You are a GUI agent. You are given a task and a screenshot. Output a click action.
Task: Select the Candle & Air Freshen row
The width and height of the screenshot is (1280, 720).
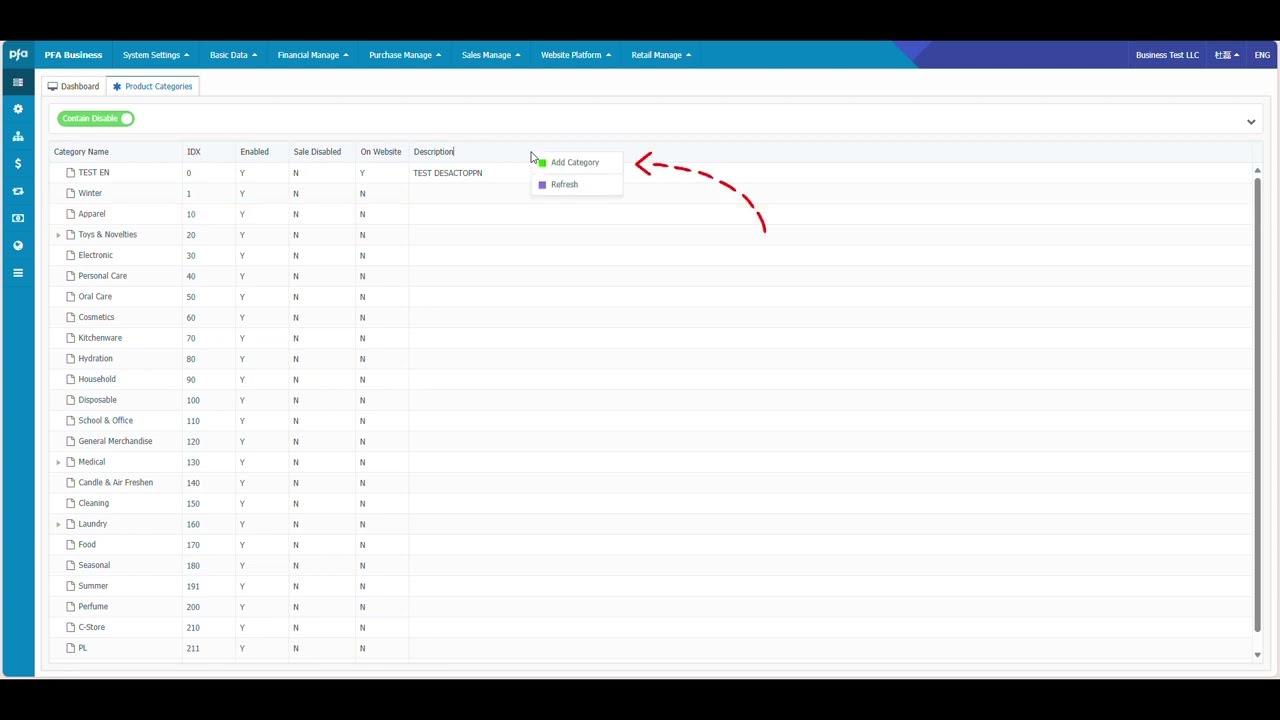(651, 483)
